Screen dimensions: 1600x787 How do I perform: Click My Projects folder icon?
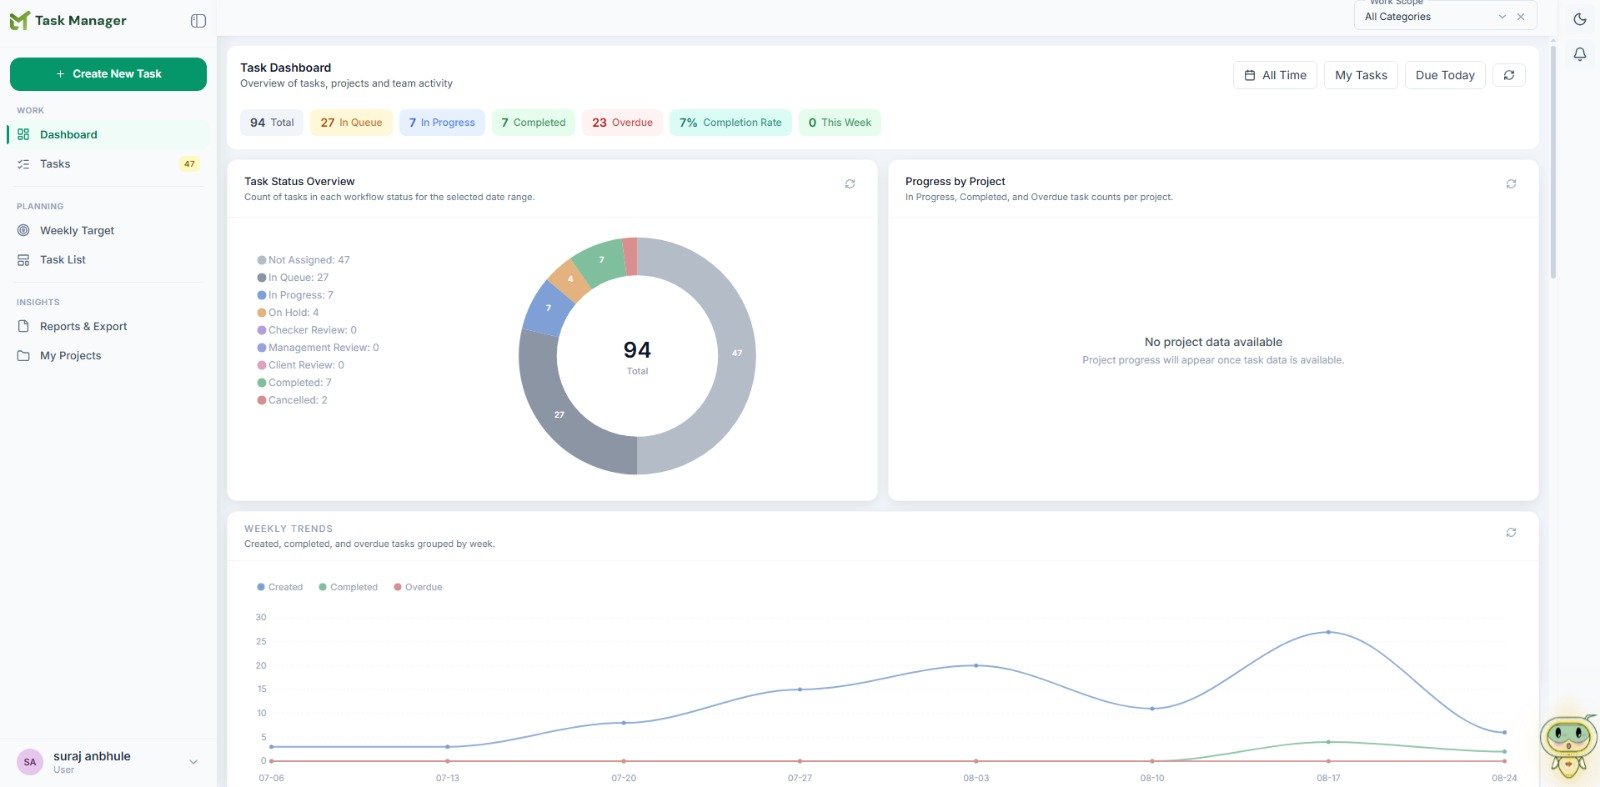(23, 355)
